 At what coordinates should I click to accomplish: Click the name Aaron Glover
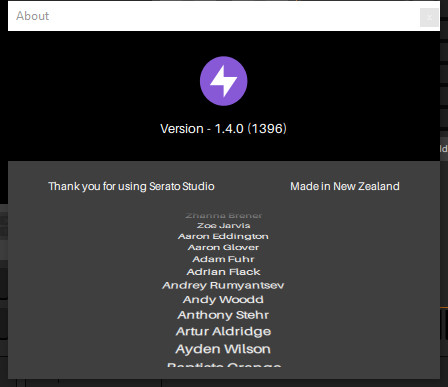223,247
